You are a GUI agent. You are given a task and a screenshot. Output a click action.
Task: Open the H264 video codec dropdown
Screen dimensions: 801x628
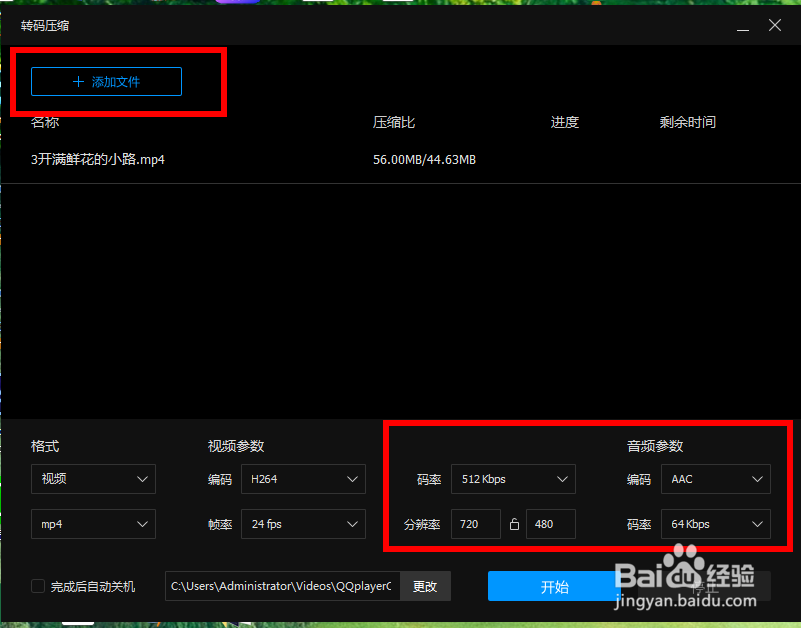[x=303, y=479]
